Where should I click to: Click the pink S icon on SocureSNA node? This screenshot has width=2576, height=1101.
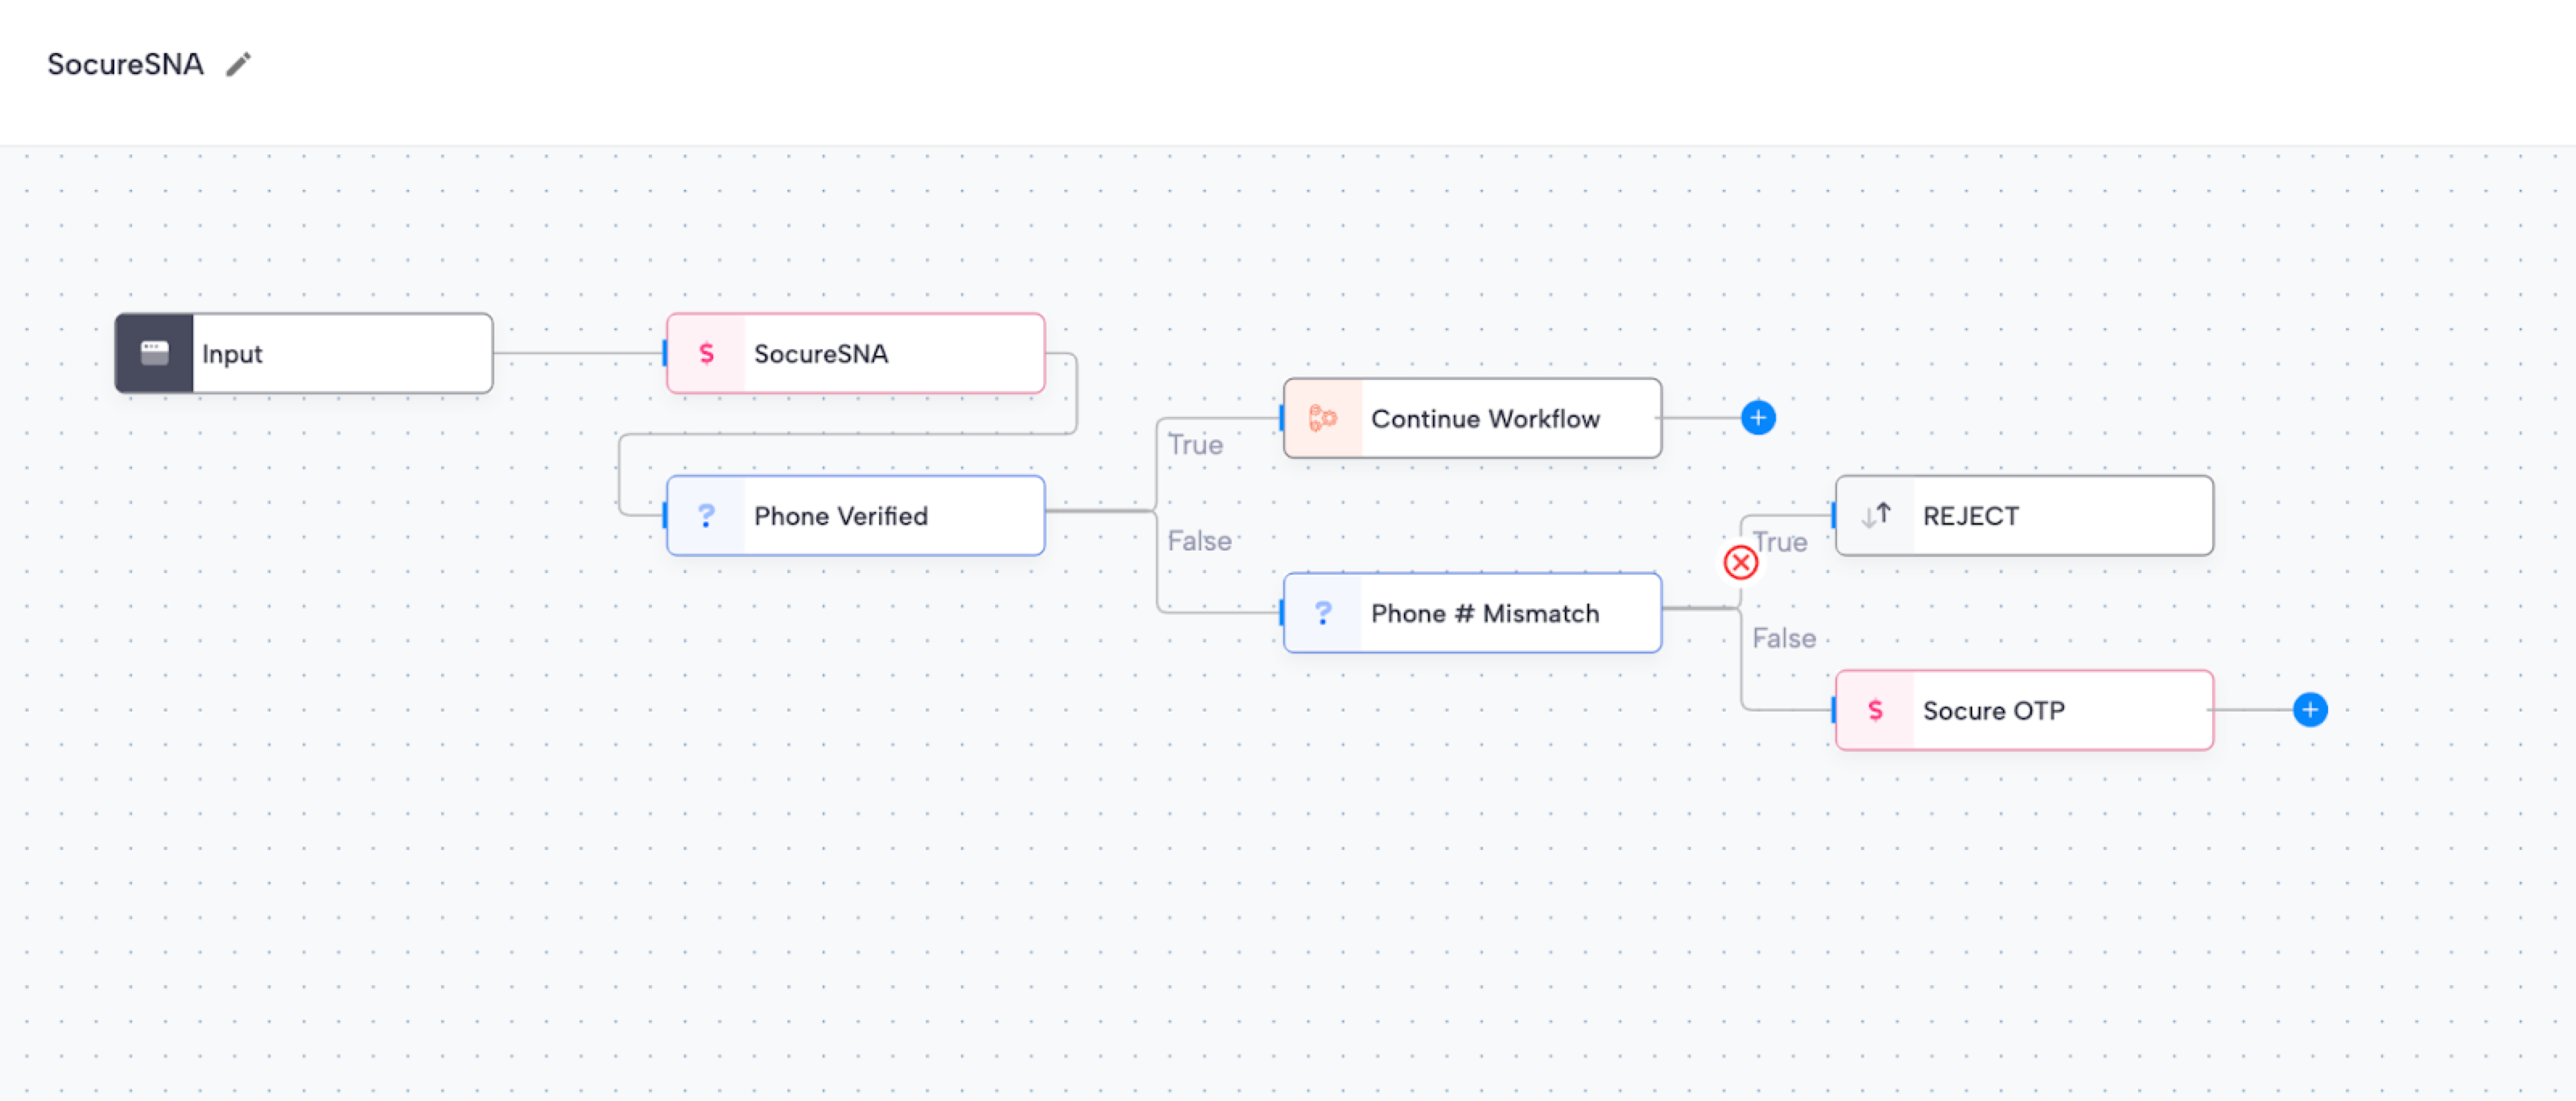[706, 353]
